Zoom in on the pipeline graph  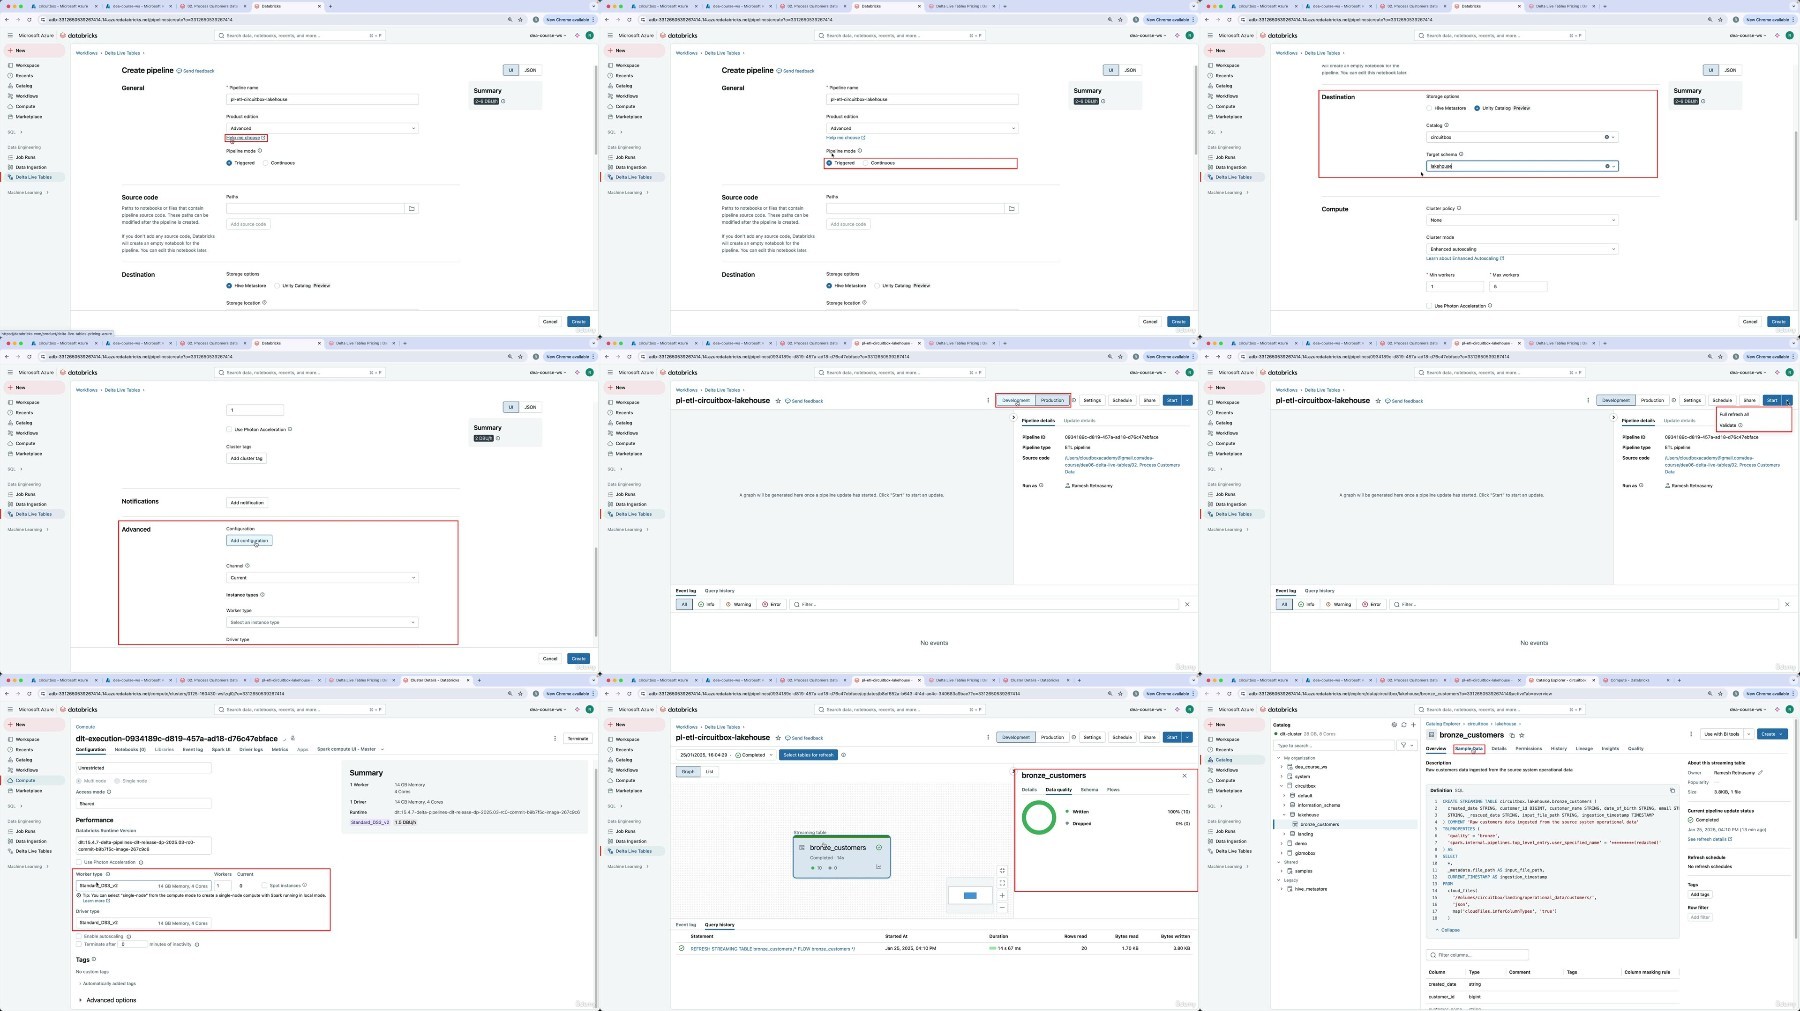pyautogui.click(x=1002, y=895)
